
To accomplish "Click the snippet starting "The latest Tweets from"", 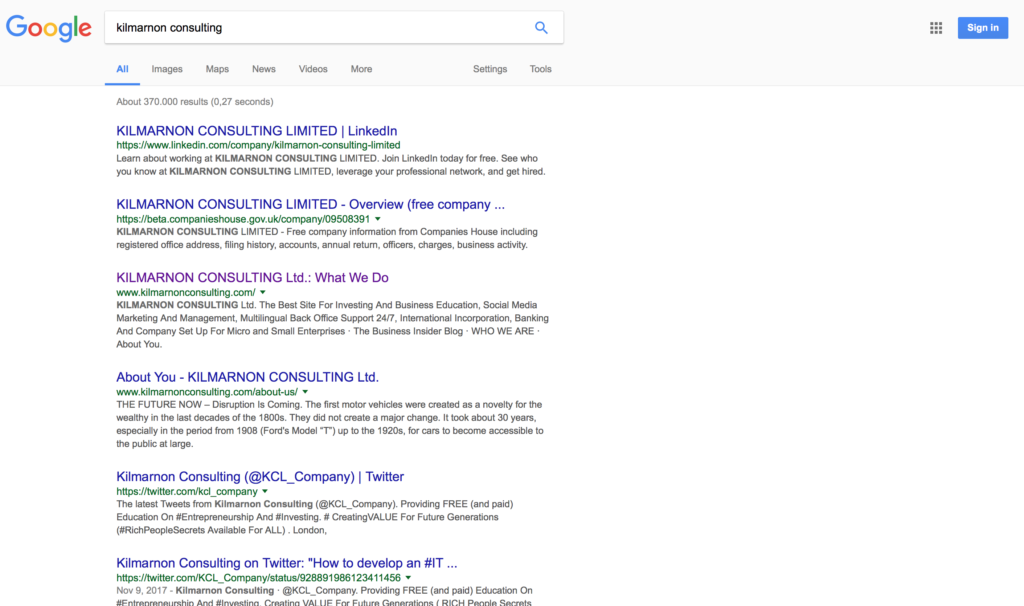I will click(315, 517).
